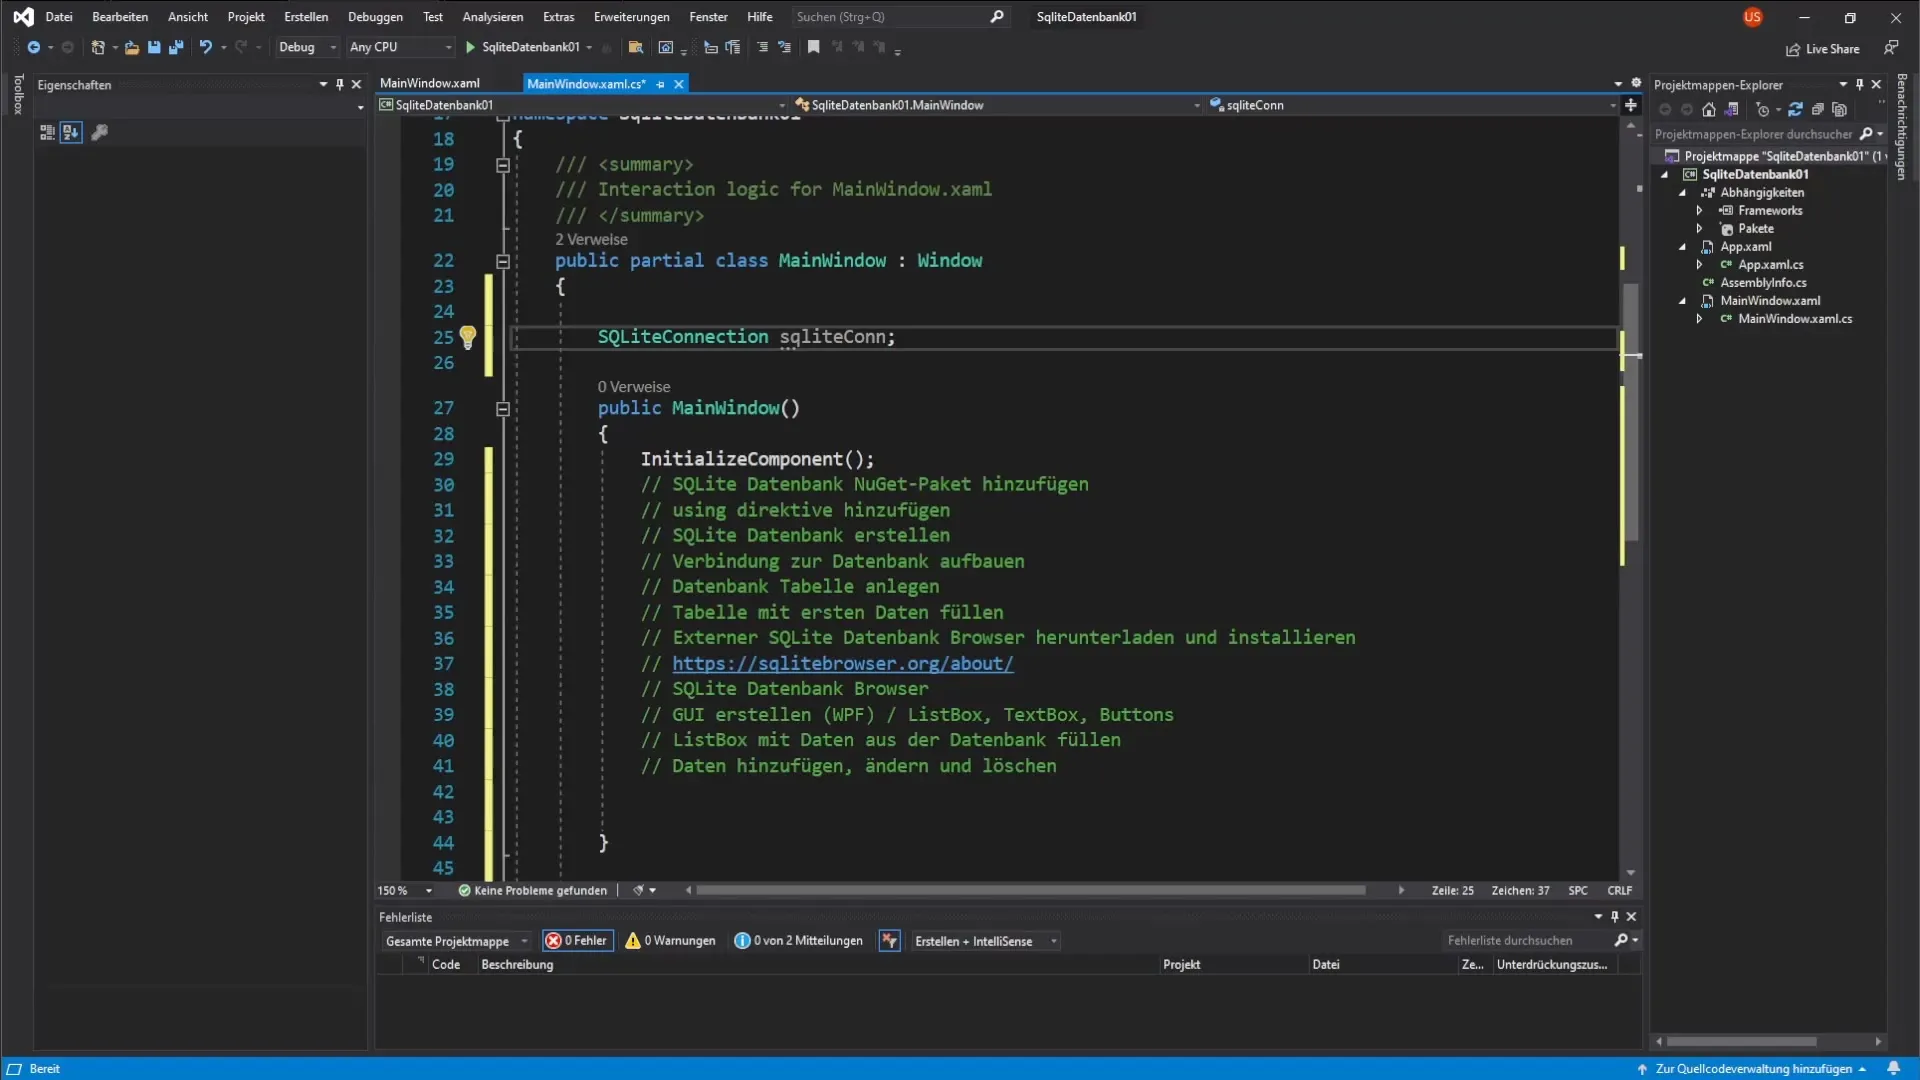The image size is (1920, 1080).
Task: Collapse the Abhängigkeiten node in the explorer
Action: tap(1682, 193)
